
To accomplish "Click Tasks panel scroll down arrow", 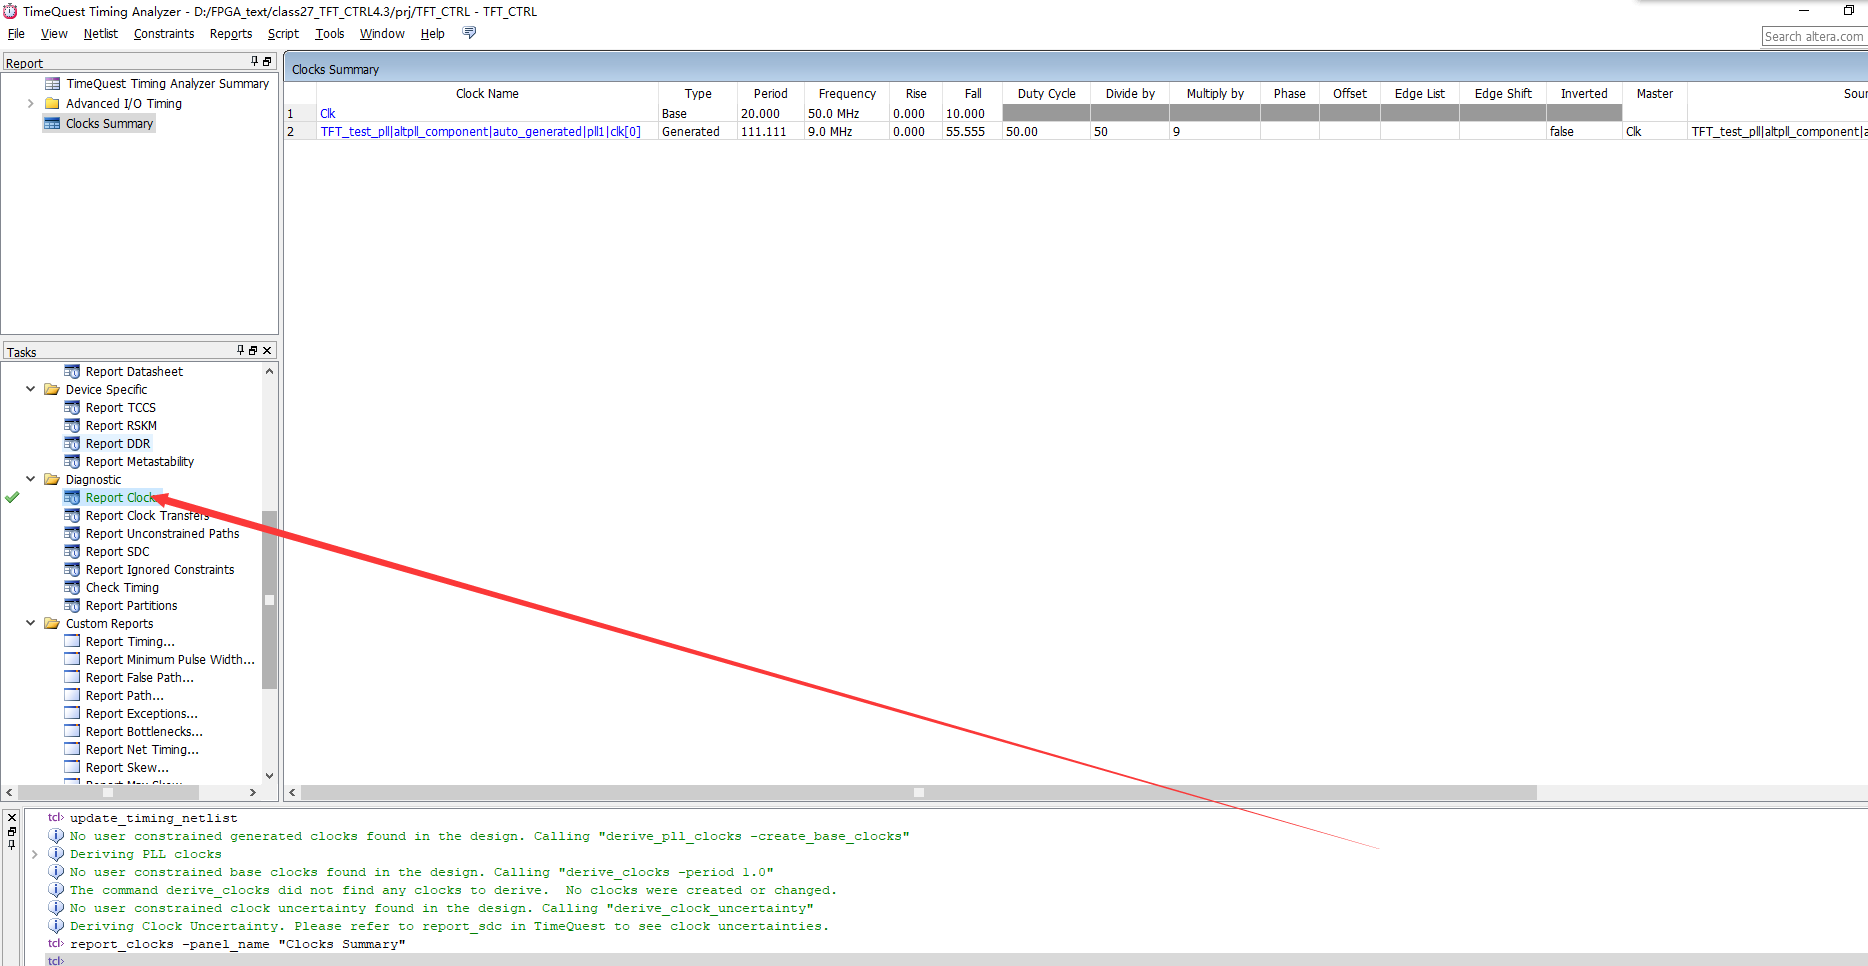I will pyautogui.click(x=269, y=775).
